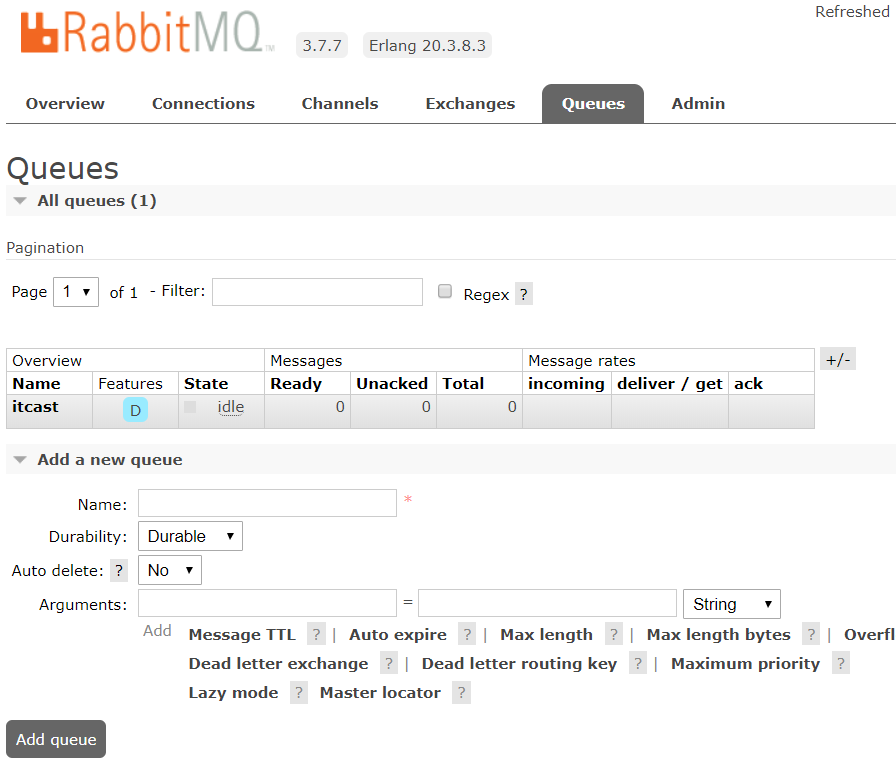This screenshot has height=778, width=896.
Task: Select the Queues tab
Action: click(x=593, y=103)
